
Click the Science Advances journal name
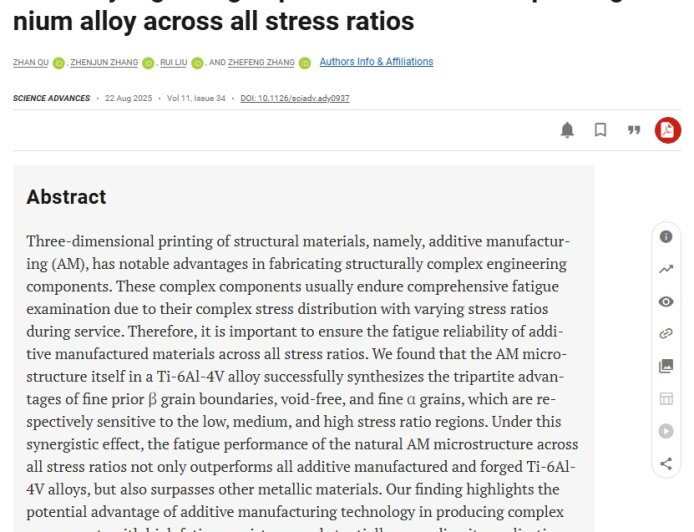(x=51, y=98)
